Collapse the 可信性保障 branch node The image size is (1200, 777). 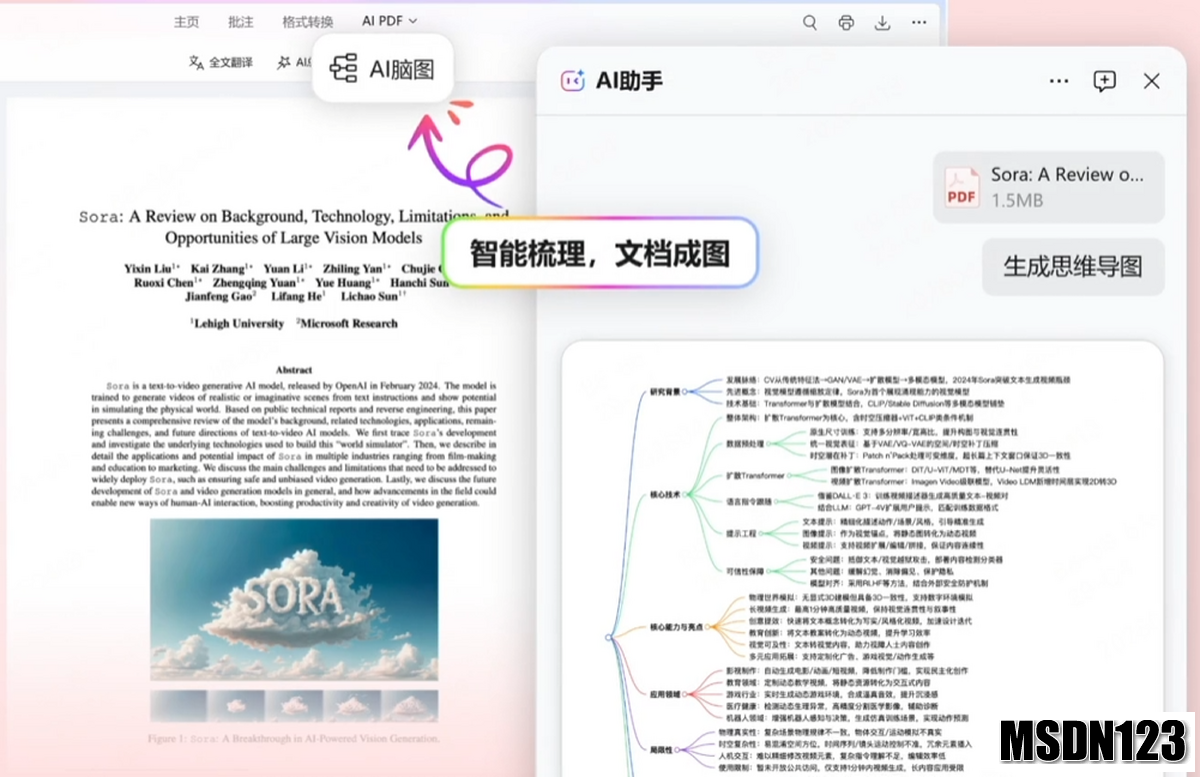[770, 572]
